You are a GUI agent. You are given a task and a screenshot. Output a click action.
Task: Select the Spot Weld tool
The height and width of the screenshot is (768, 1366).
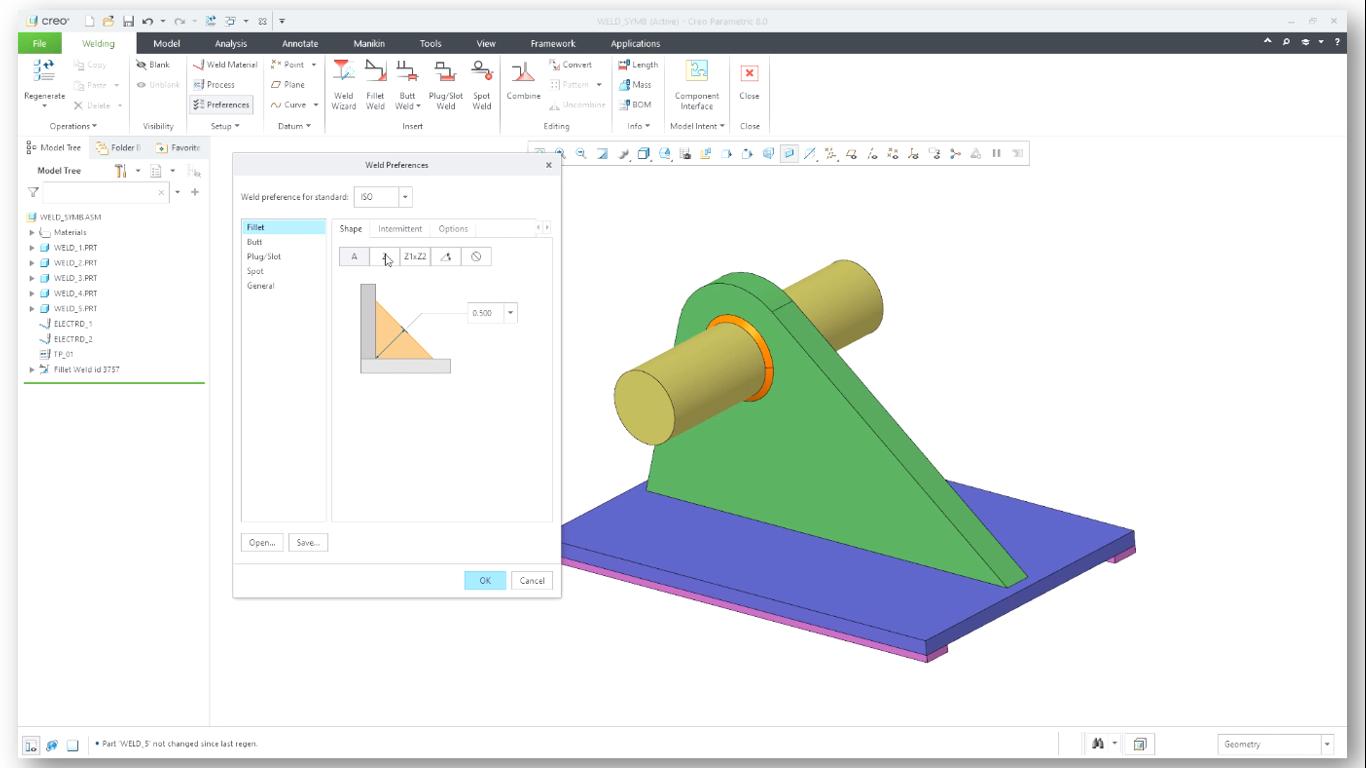481,85
